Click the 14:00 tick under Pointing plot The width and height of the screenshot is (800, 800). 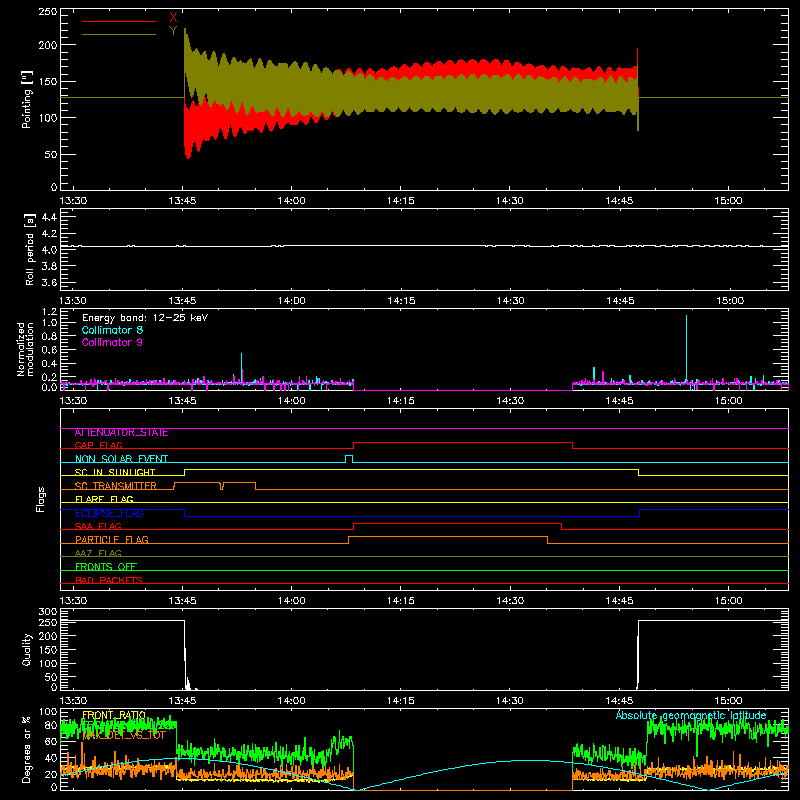(291, 201)
